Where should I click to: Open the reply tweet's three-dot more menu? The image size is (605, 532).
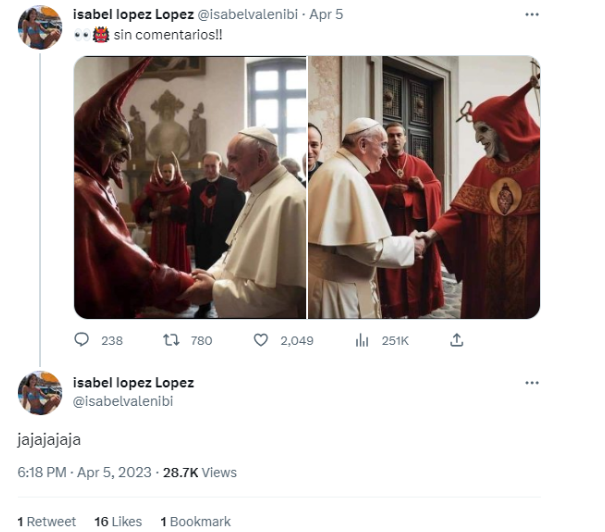click(532, 383)
